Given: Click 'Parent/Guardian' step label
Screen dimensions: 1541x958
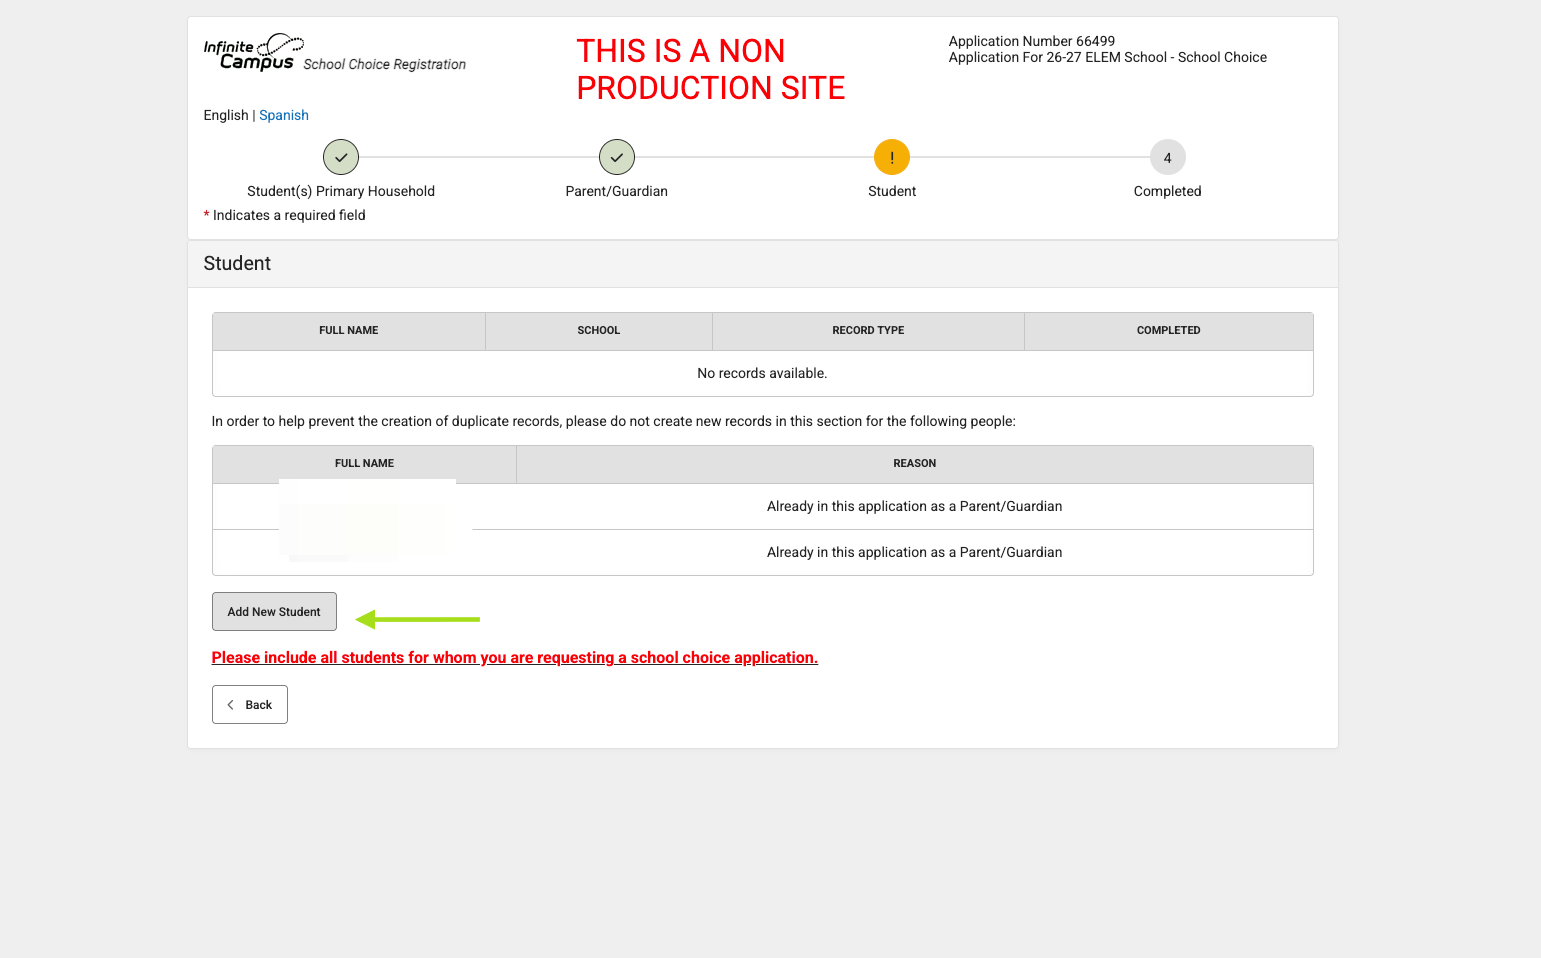Looking at the screenshot, I should [x=617, y=191].
